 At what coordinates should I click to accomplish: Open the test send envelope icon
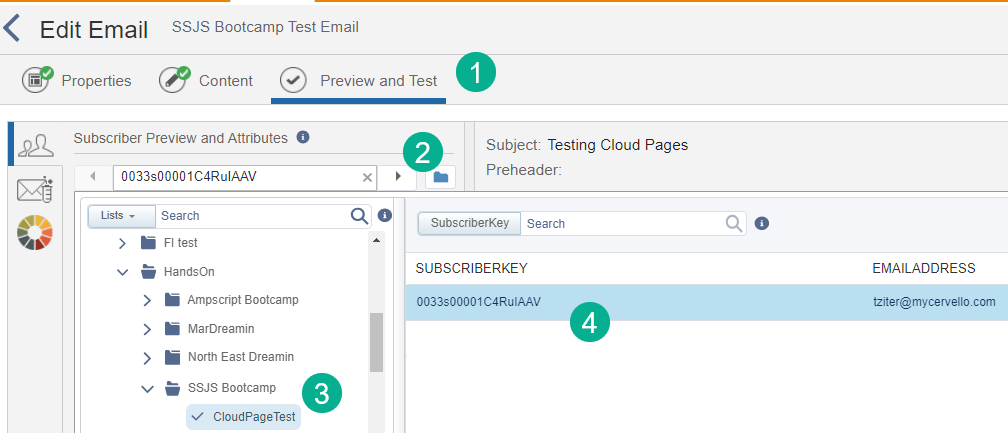[x=35, y=190]
